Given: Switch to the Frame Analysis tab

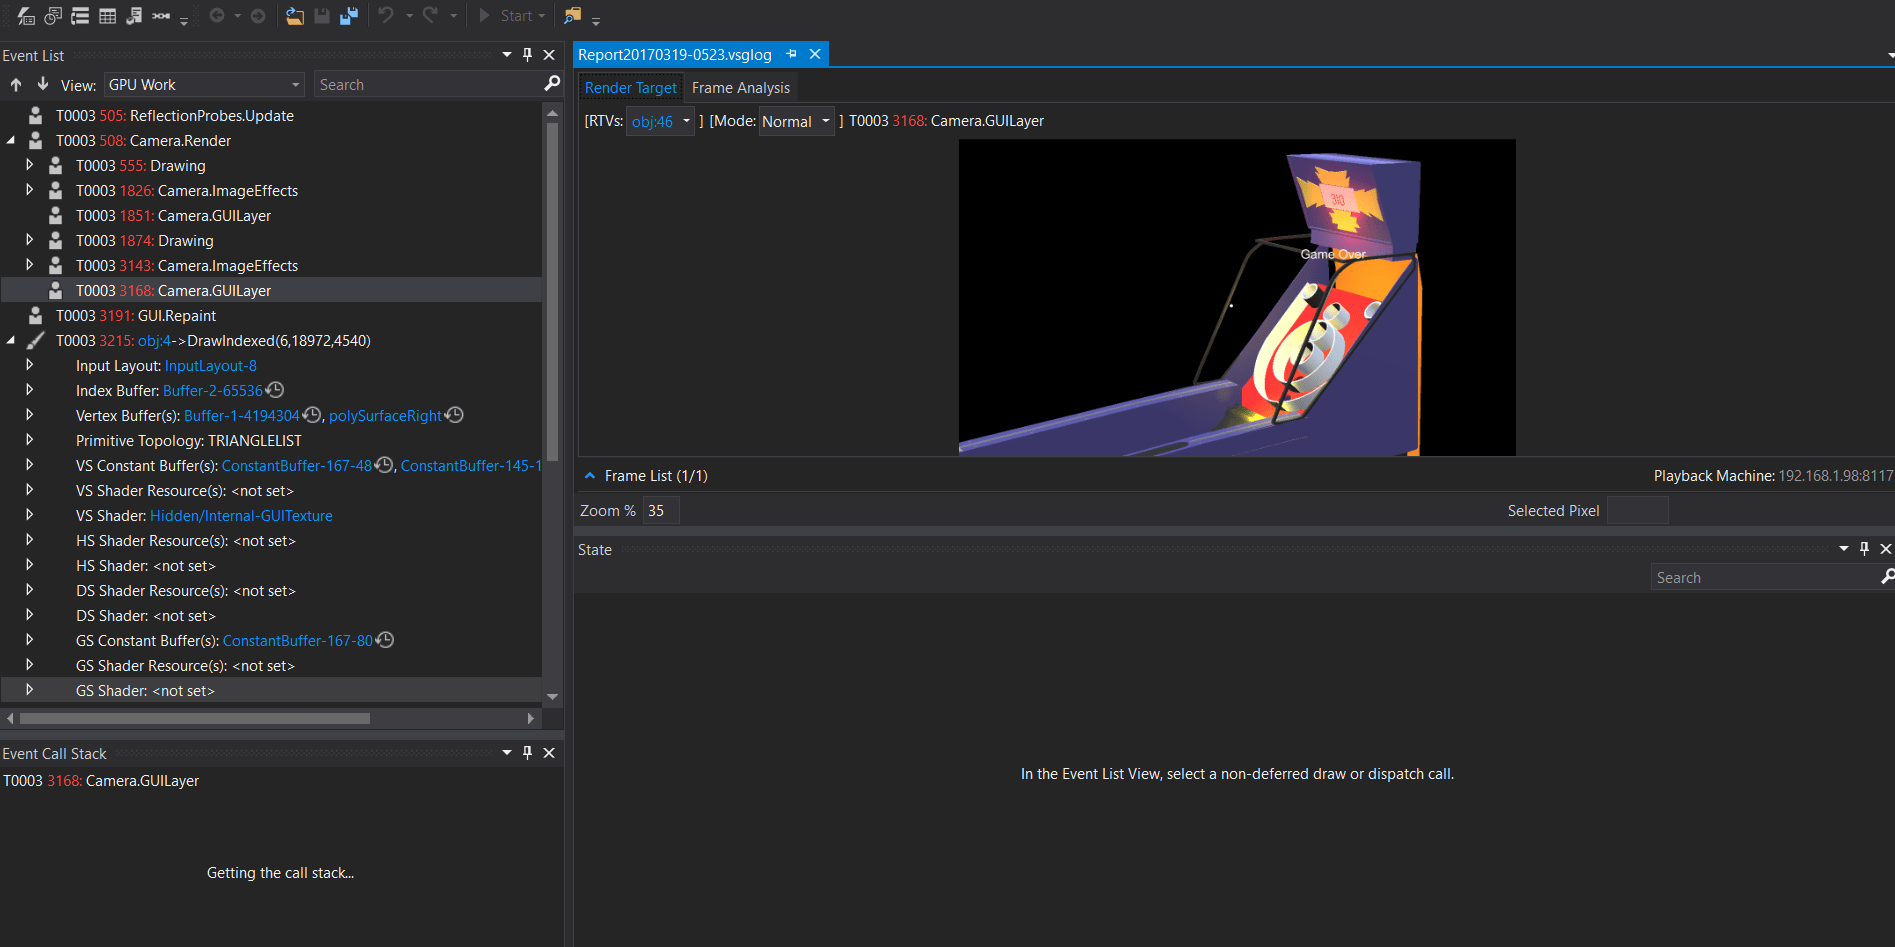Looking at the screenshot, I should [x=740, y=87].
